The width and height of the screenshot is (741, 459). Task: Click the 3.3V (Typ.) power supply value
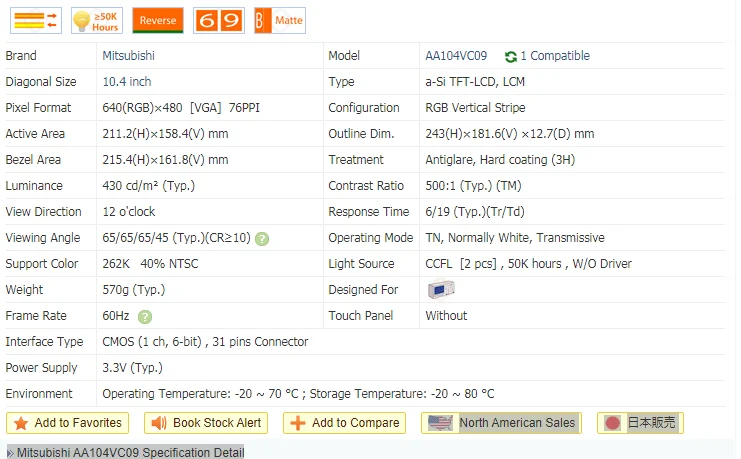click(x=132, y=368)
